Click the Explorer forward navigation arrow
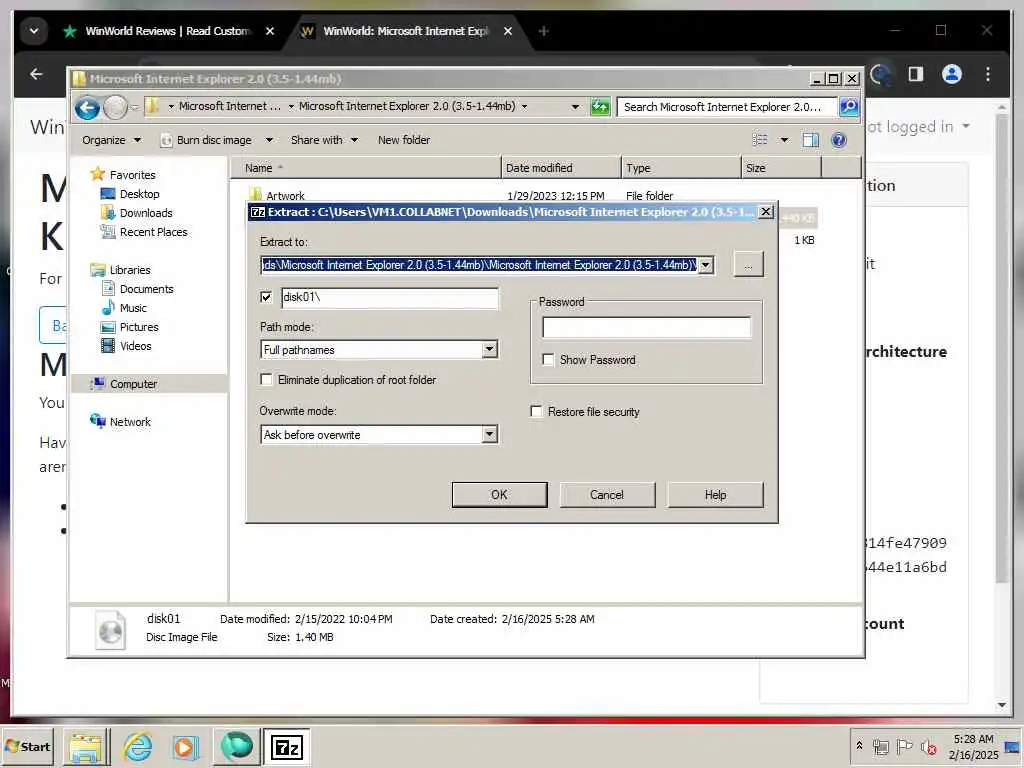 (116, 107)
